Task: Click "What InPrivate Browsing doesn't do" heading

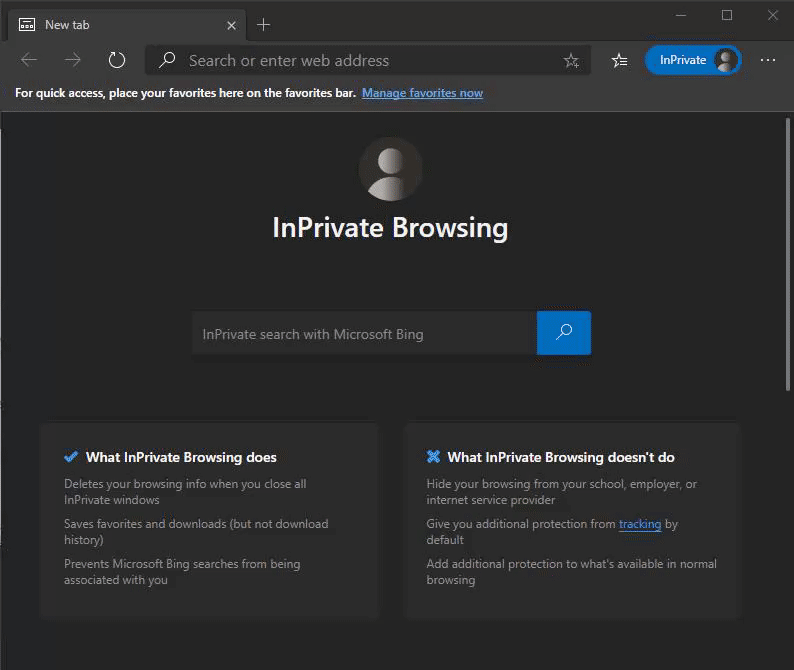Action: point(561,457)
